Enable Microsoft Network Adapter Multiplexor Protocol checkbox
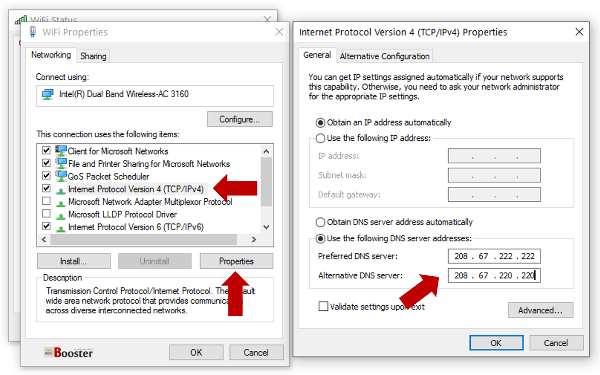This screenshot has width=600, height=375. pyautogui.click(x=46, y=201)
